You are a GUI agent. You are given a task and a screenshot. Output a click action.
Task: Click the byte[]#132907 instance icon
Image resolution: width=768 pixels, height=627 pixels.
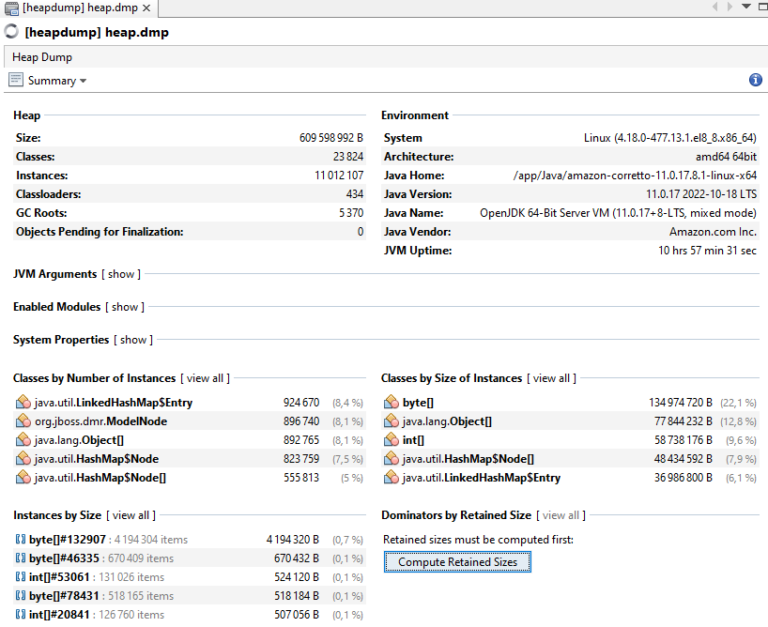tap(20, 540)
